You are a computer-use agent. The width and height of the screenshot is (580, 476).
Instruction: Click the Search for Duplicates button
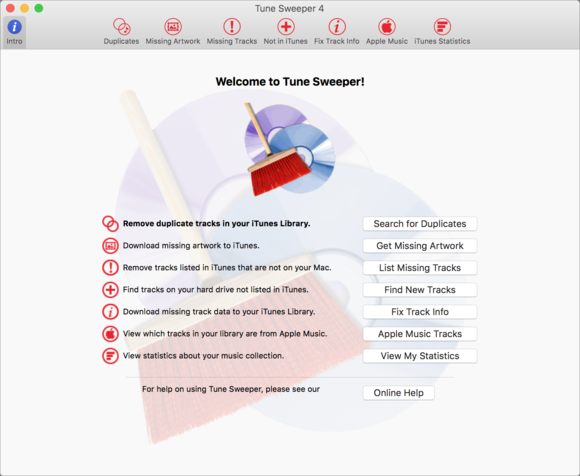pyautogui.click(x=420, y=224)
